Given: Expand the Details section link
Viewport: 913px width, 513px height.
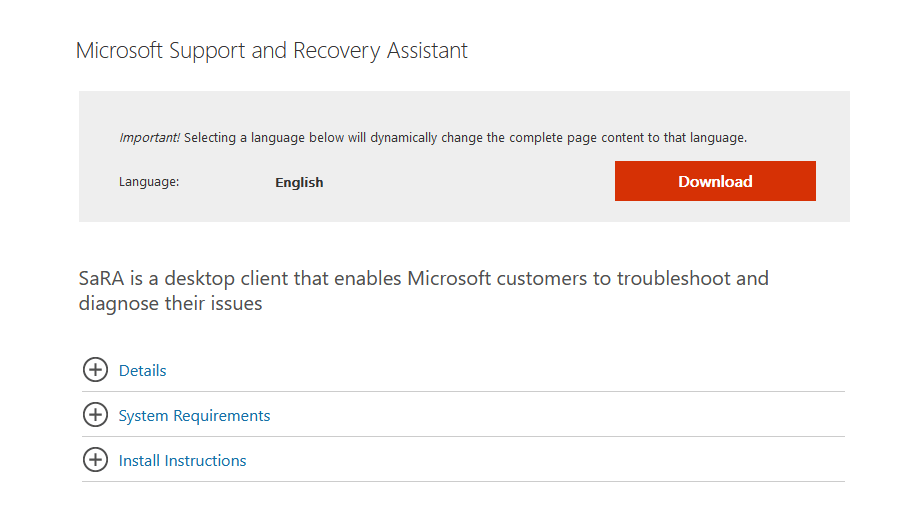Looking at the screenshot, I should point(142,370).
